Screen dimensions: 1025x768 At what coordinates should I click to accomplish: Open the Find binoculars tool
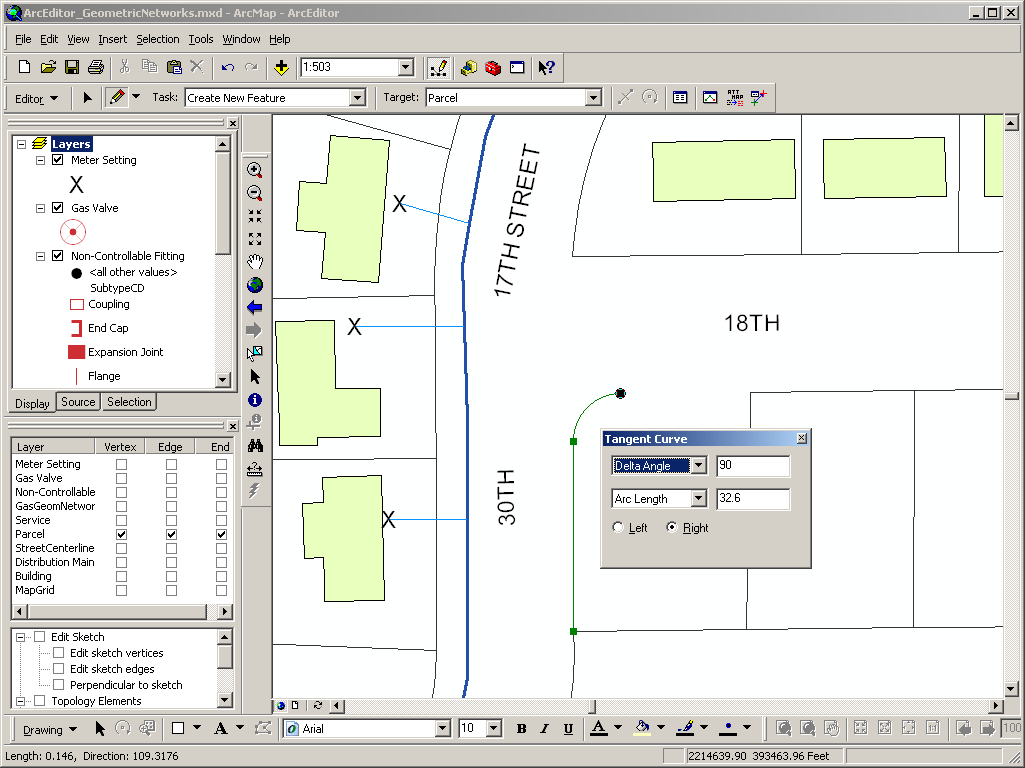pyautogui.click(x=255, y=446)
